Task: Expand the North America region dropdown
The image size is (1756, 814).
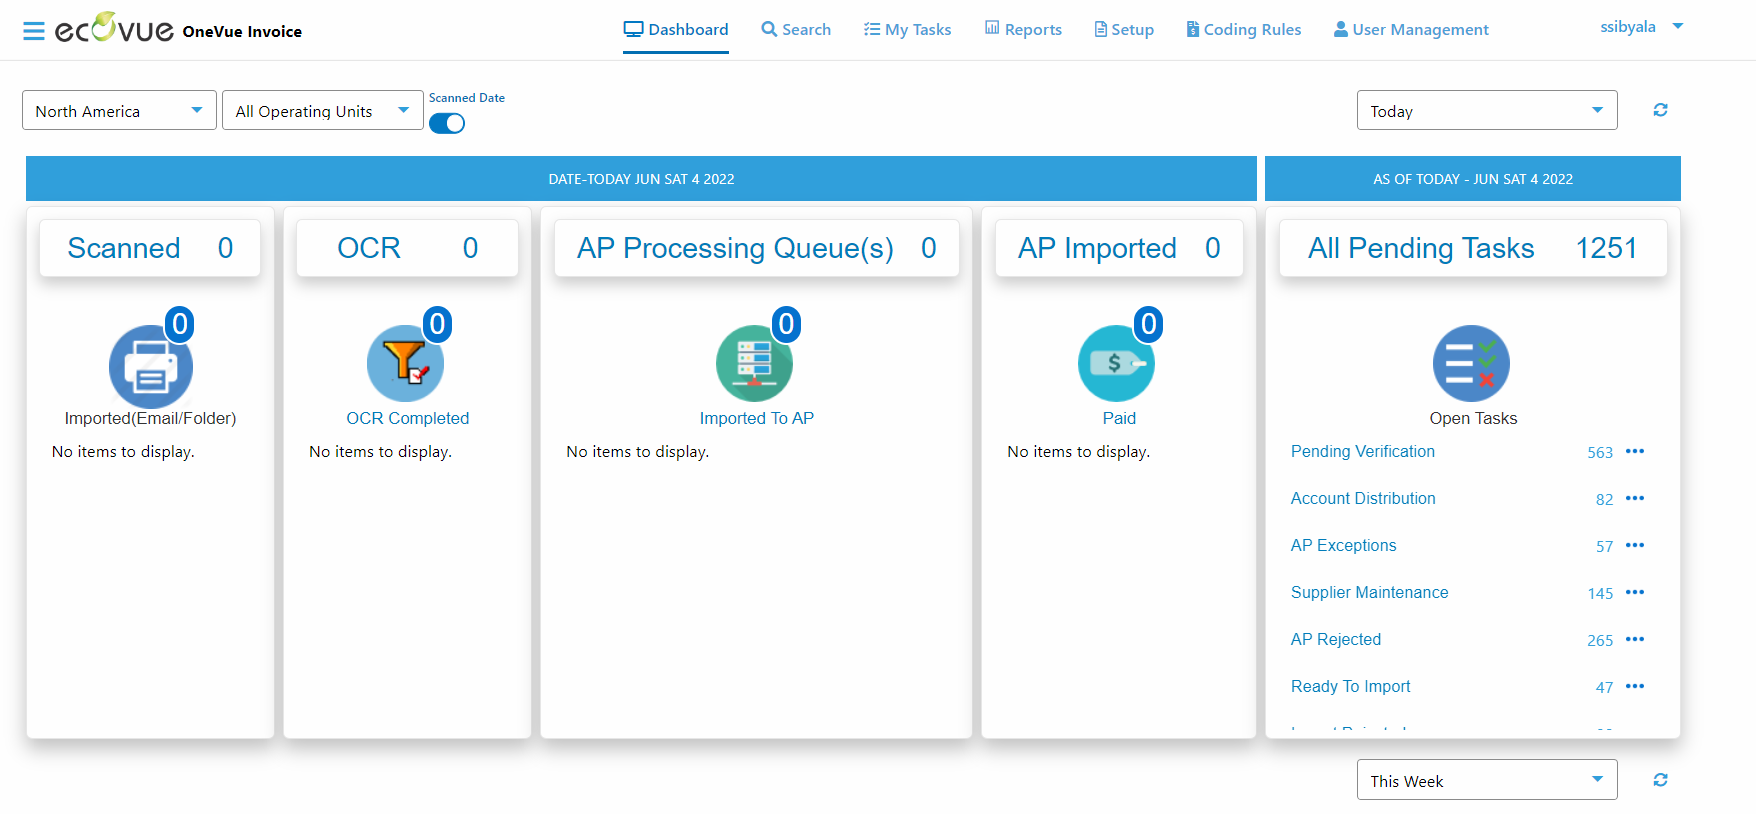Action: click(x=119, y=111)
